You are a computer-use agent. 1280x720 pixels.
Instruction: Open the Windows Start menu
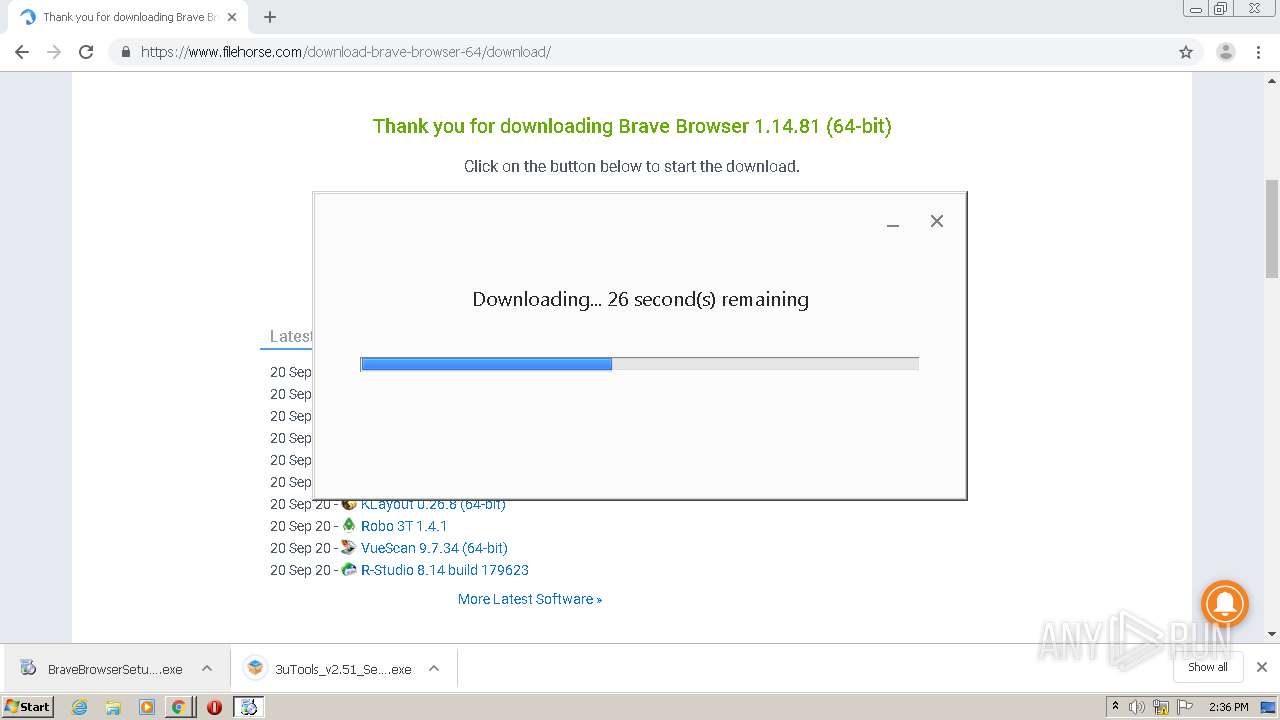28,706
